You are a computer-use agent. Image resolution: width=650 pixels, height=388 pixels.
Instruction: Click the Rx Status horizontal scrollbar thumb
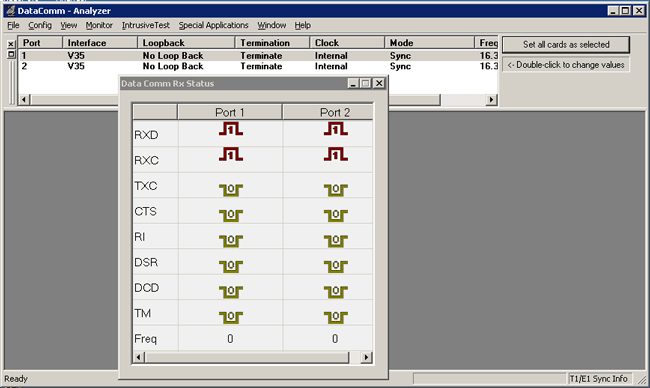tap(247, 357)
